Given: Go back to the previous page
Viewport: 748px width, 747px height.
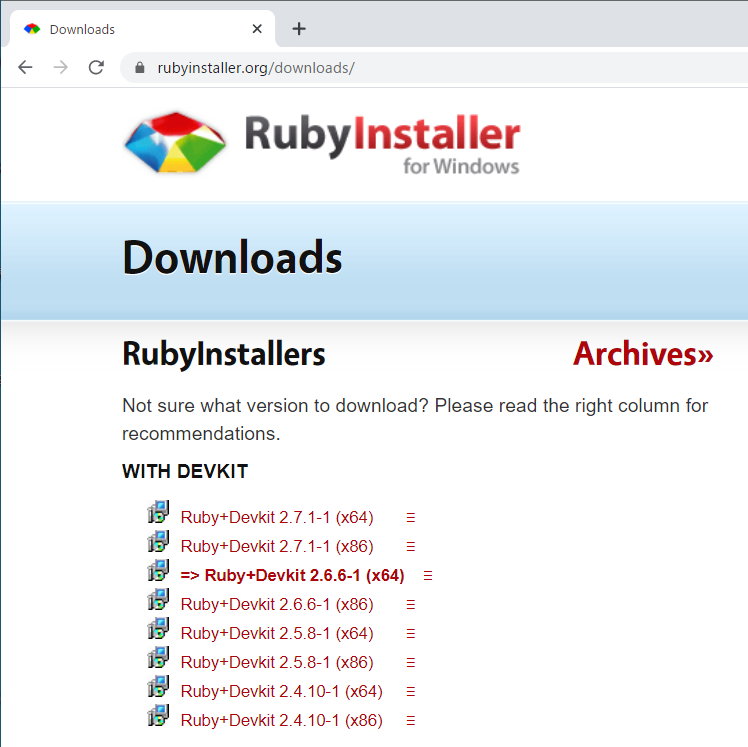Looking at the screenshot, I should pos(26,68).
